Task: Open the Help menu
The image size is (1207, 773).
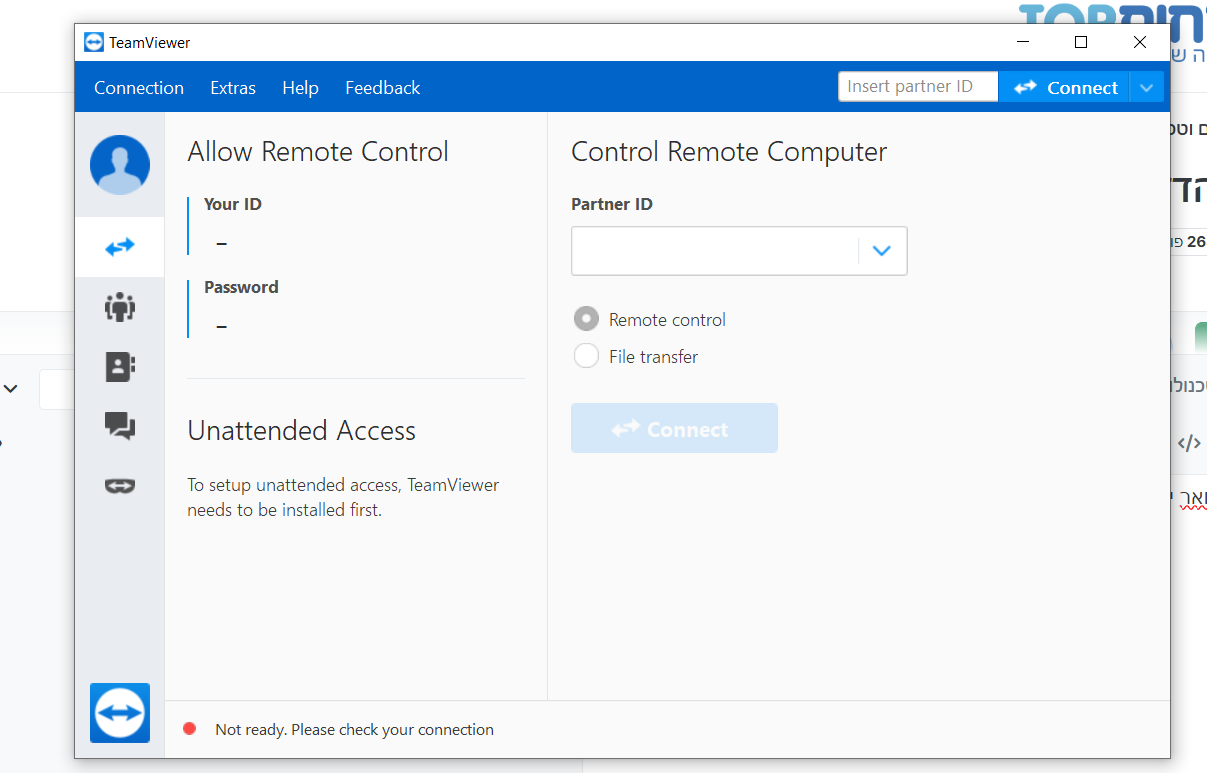Action: 300,88
